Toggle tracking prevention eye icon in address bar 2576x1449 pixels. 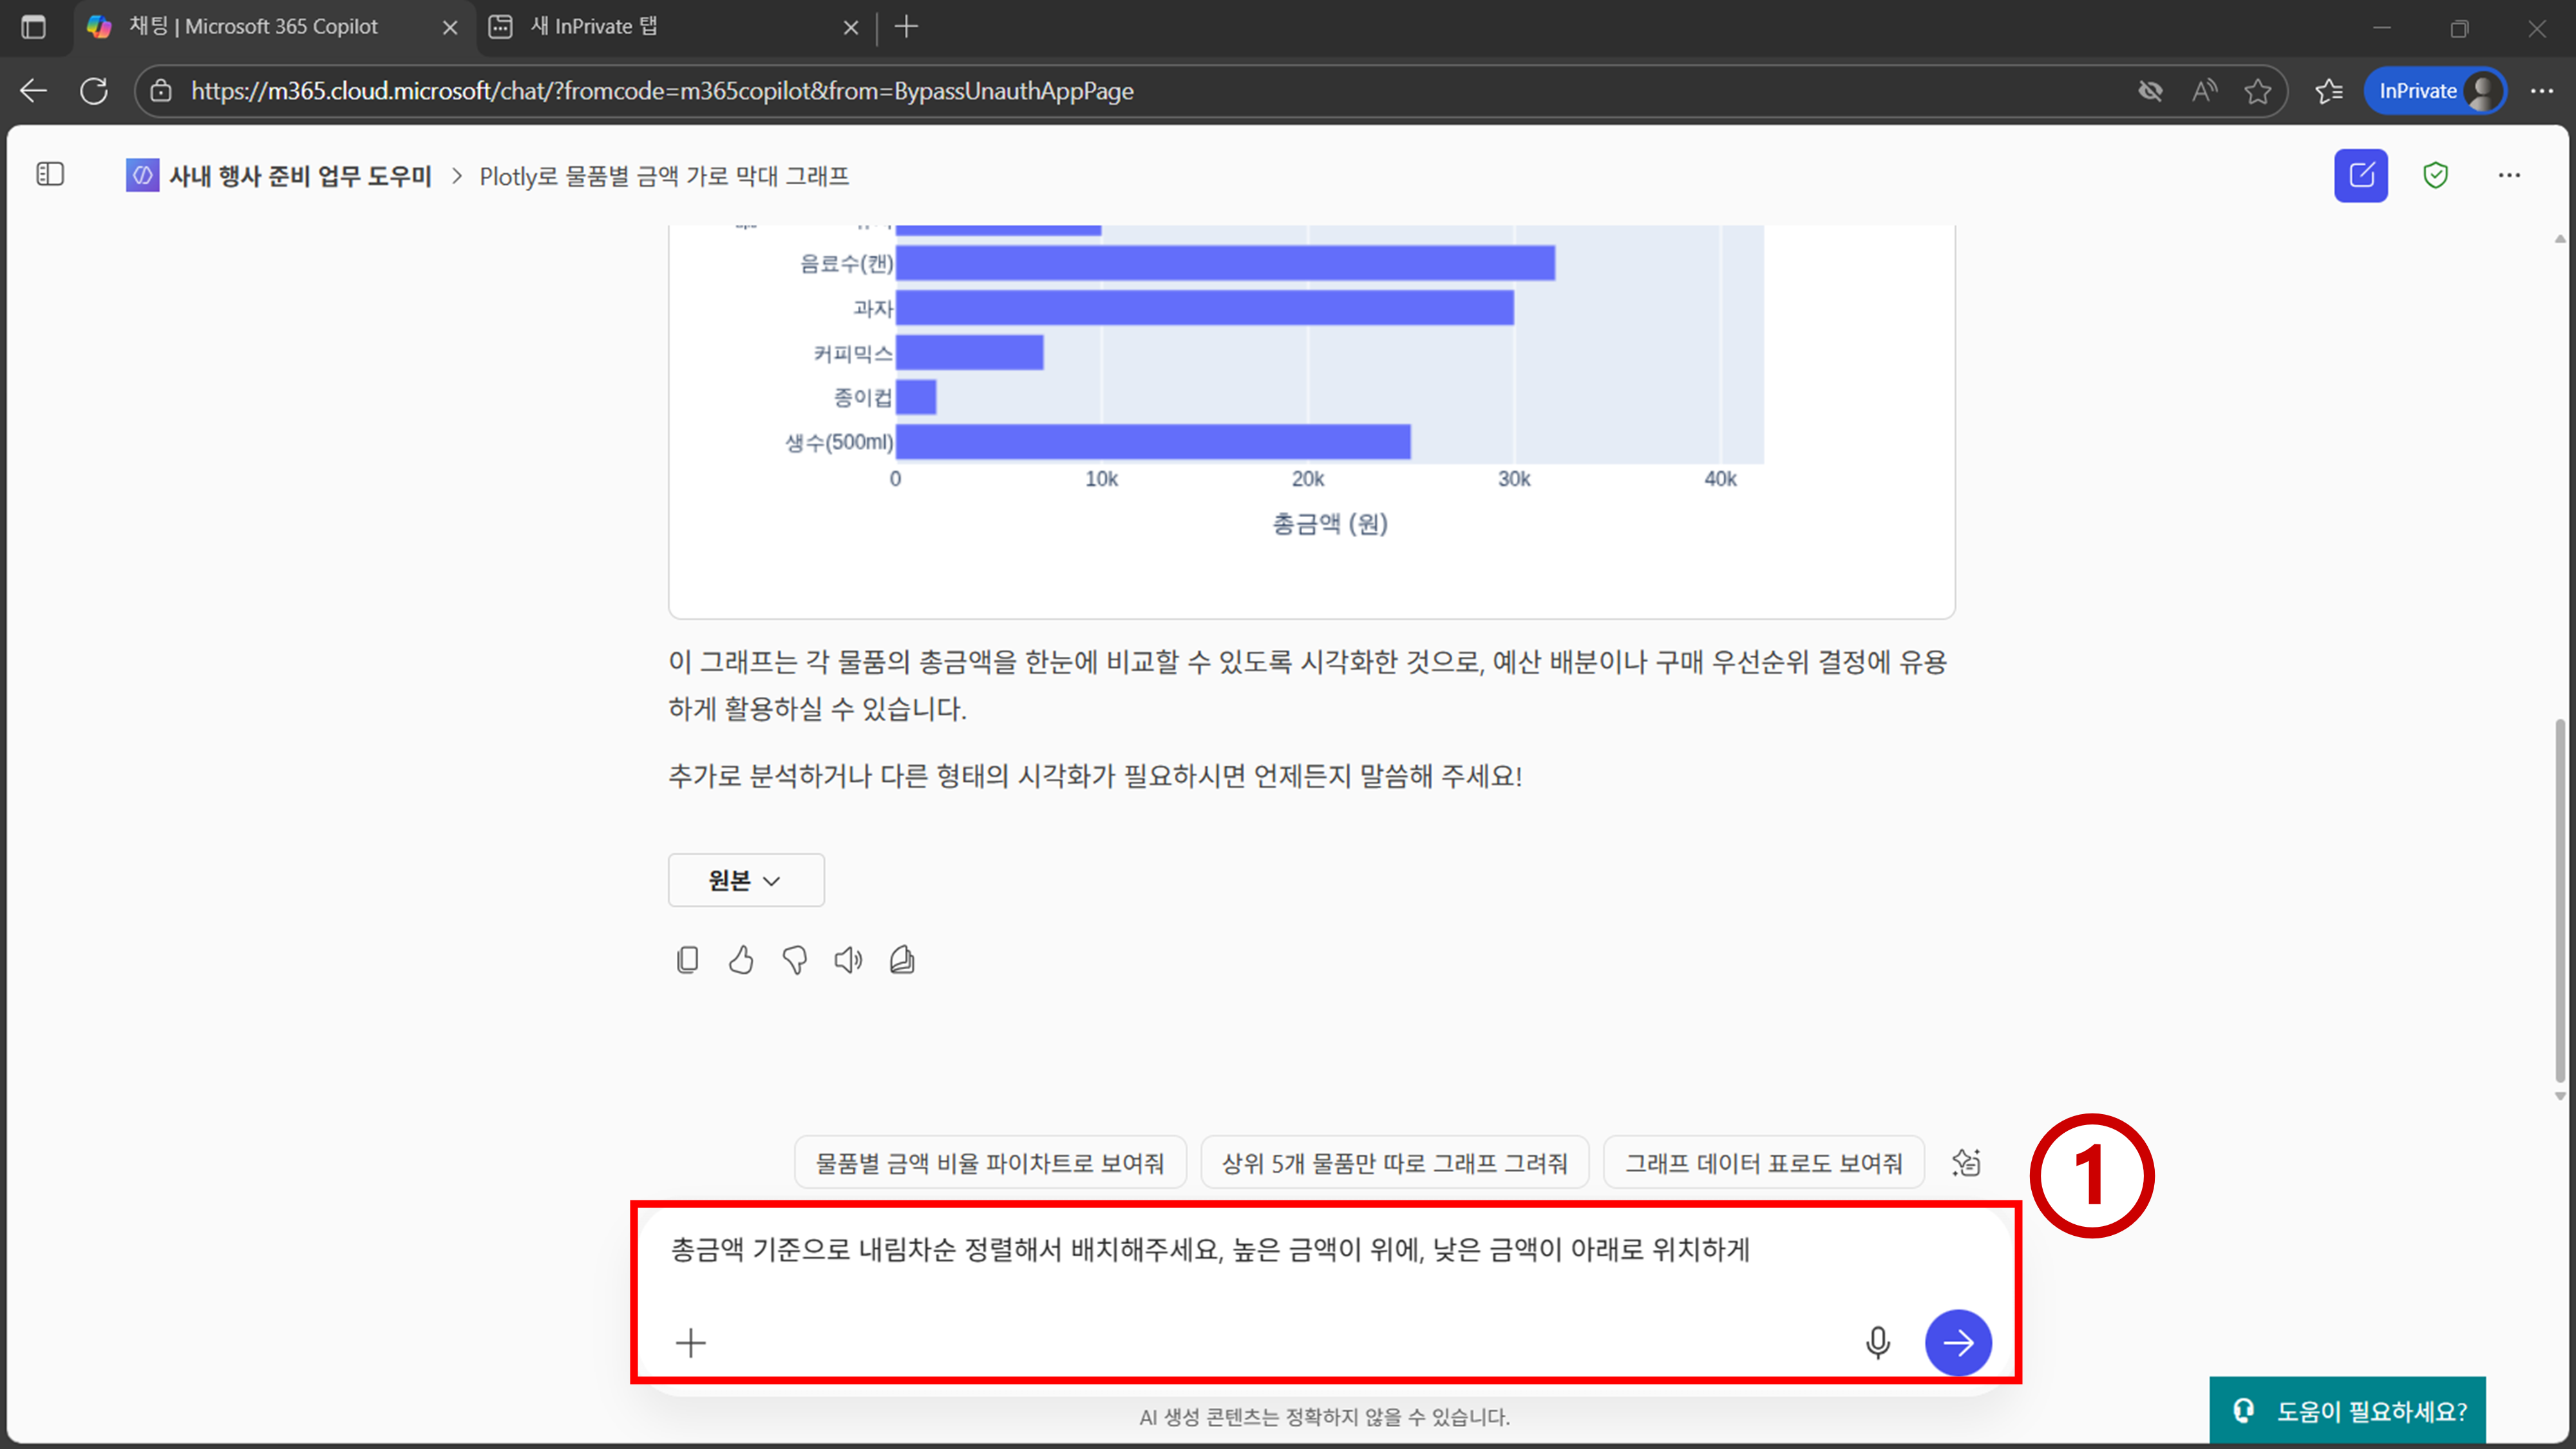pos(2150,91)
